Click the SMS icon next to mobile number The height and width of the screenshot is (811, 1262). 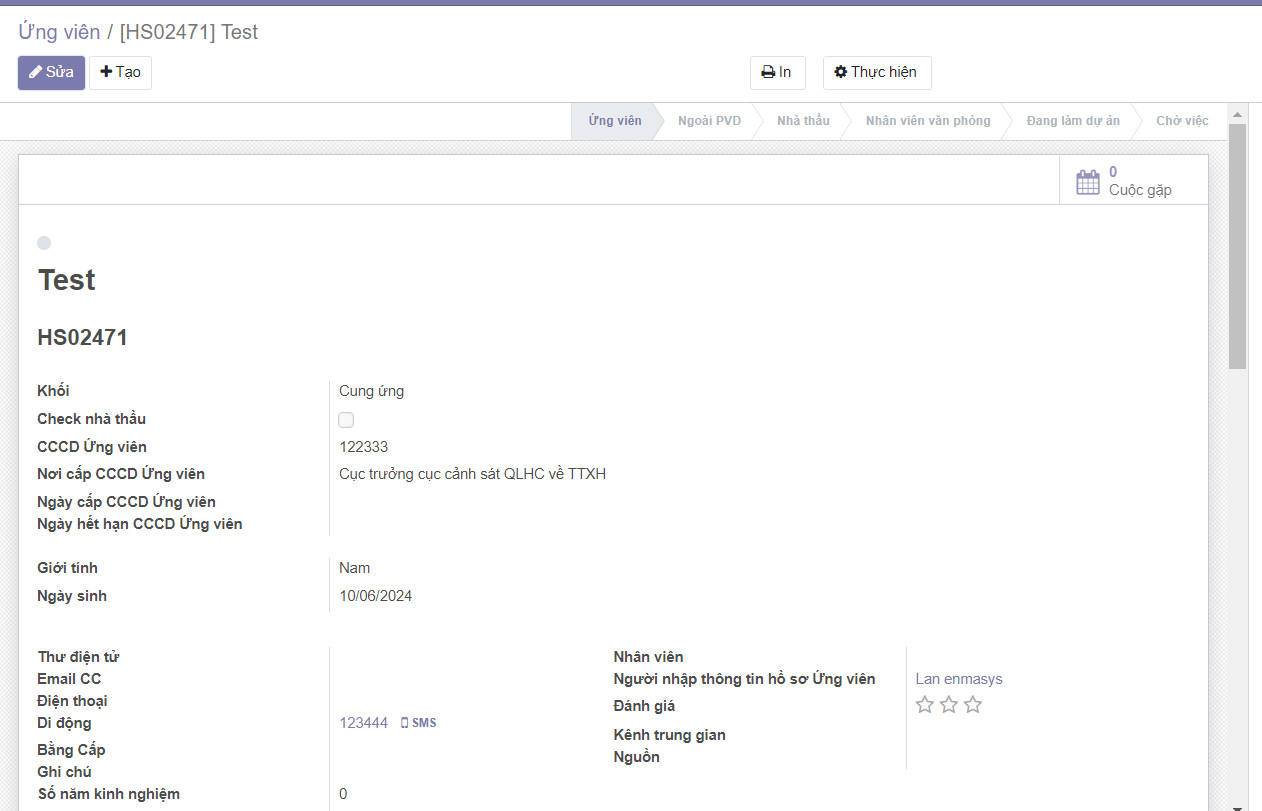click(418, 723)
